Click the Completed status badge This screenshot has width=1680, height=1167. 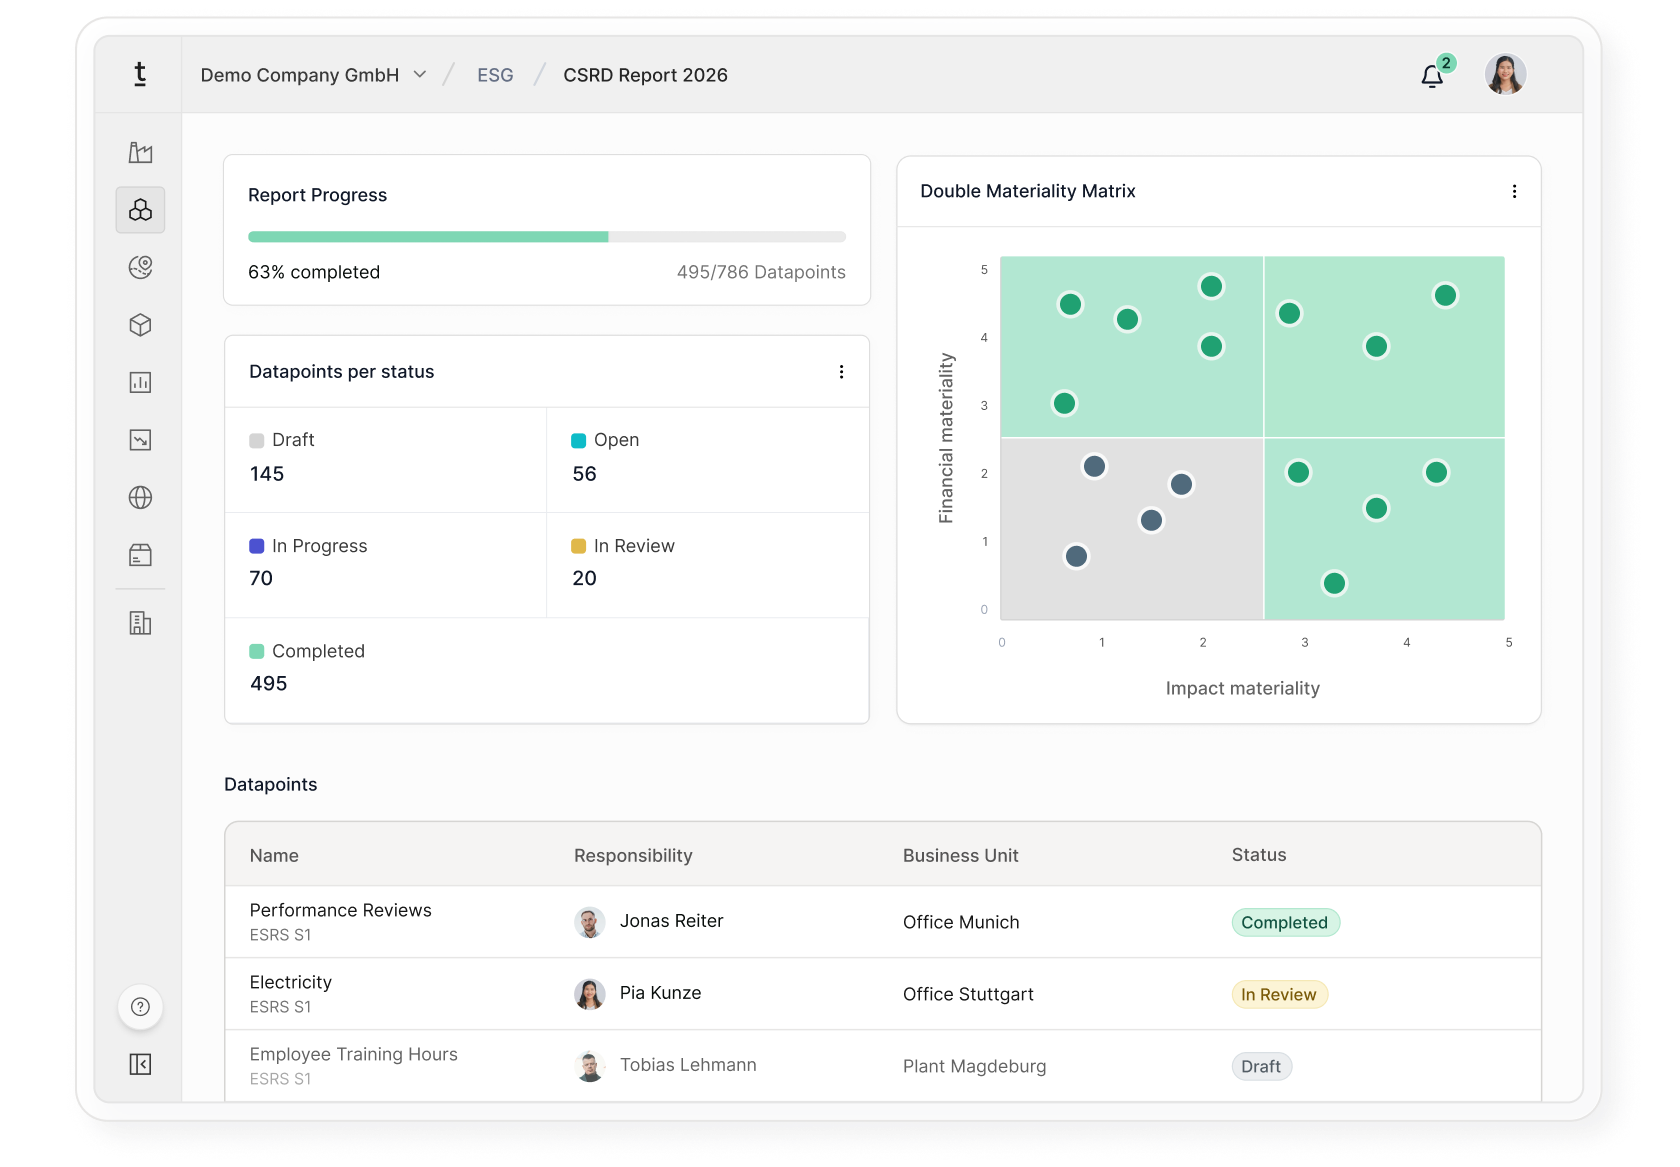1285,922
